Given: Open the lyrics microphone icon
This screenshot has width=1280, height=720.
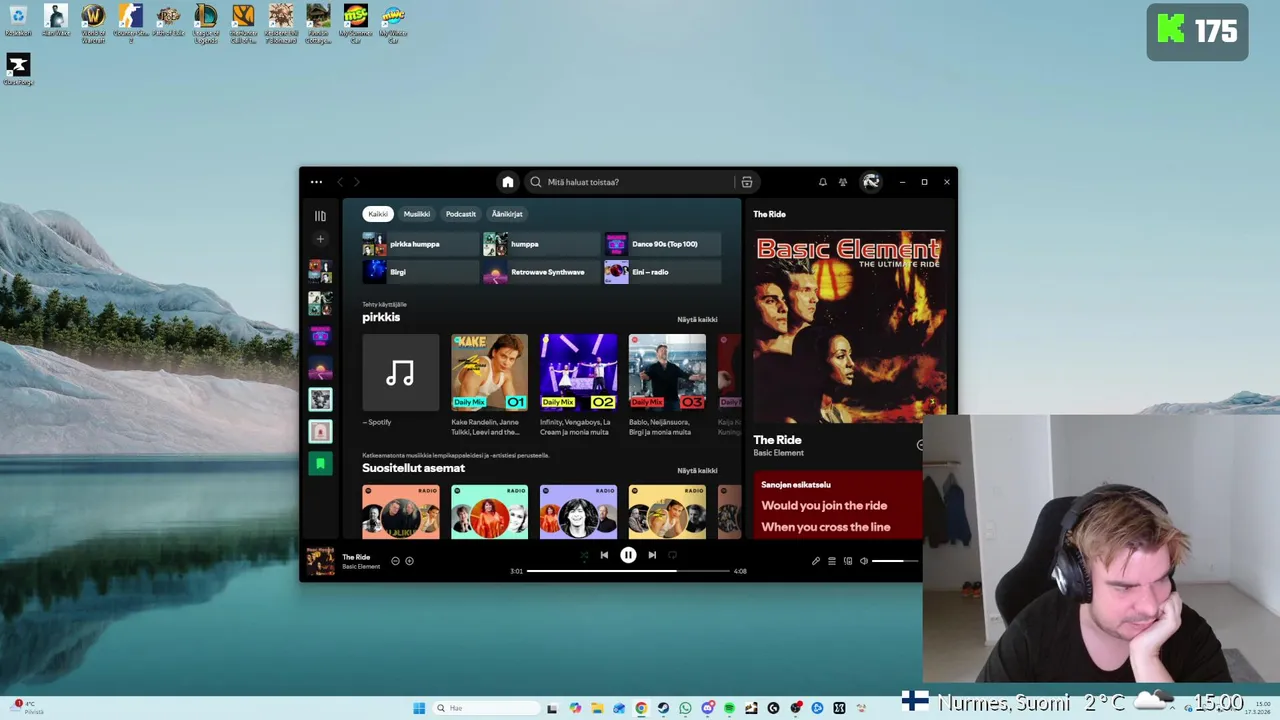Looking at the screenshot, I should (815, 561).
